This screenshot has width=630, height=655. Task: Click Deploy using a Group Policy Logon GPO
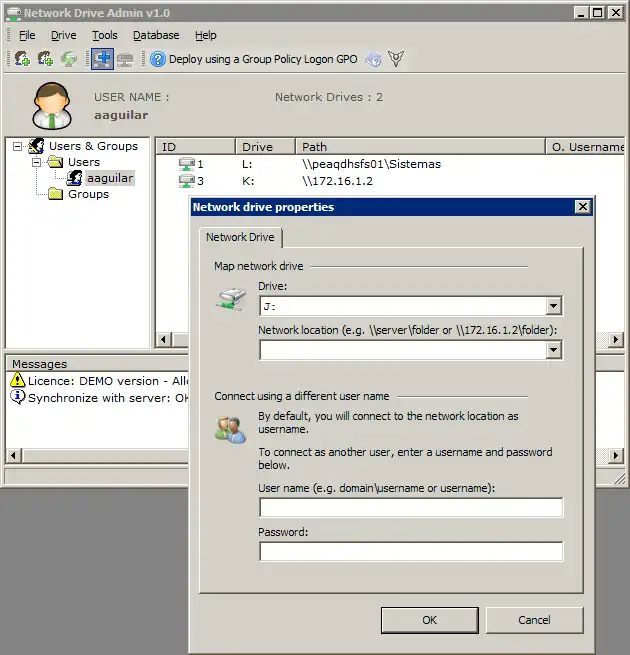[x=263, y=59]
